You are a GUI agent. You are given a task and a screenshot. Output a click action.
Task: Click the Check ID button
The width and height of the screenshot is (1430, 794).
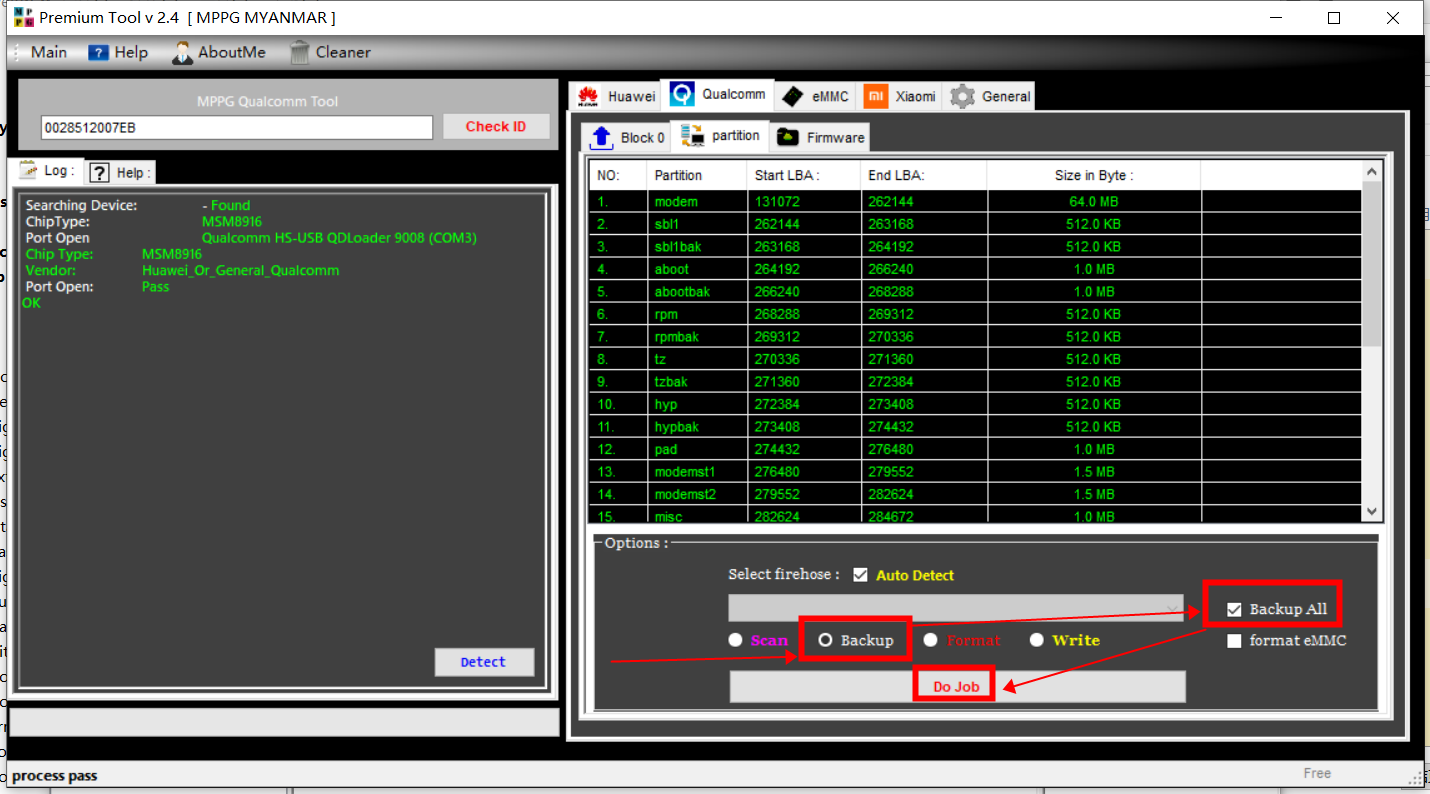[x=495, y=127]
